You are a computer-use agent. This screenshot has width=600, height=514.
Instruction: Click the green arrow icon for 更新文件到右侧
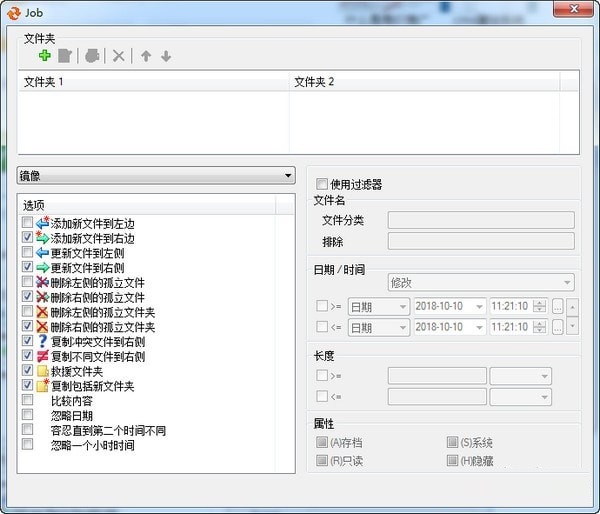click(x=42, y=267)
